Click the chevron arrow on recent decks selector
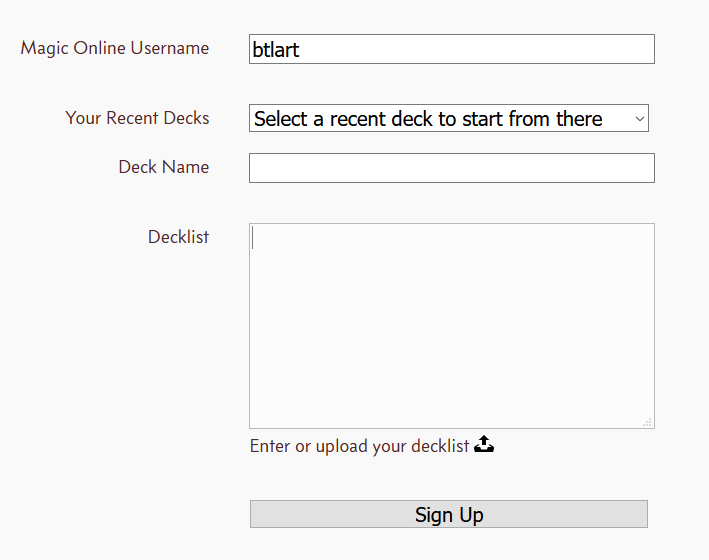Screen dimensions: 709x560 [639, 119]
